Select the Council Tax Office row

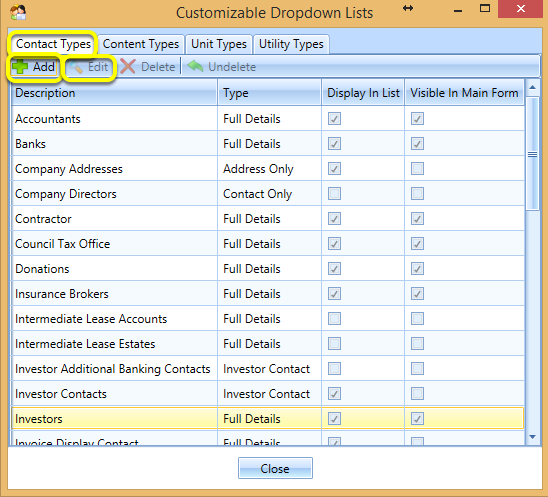[268, 244]
